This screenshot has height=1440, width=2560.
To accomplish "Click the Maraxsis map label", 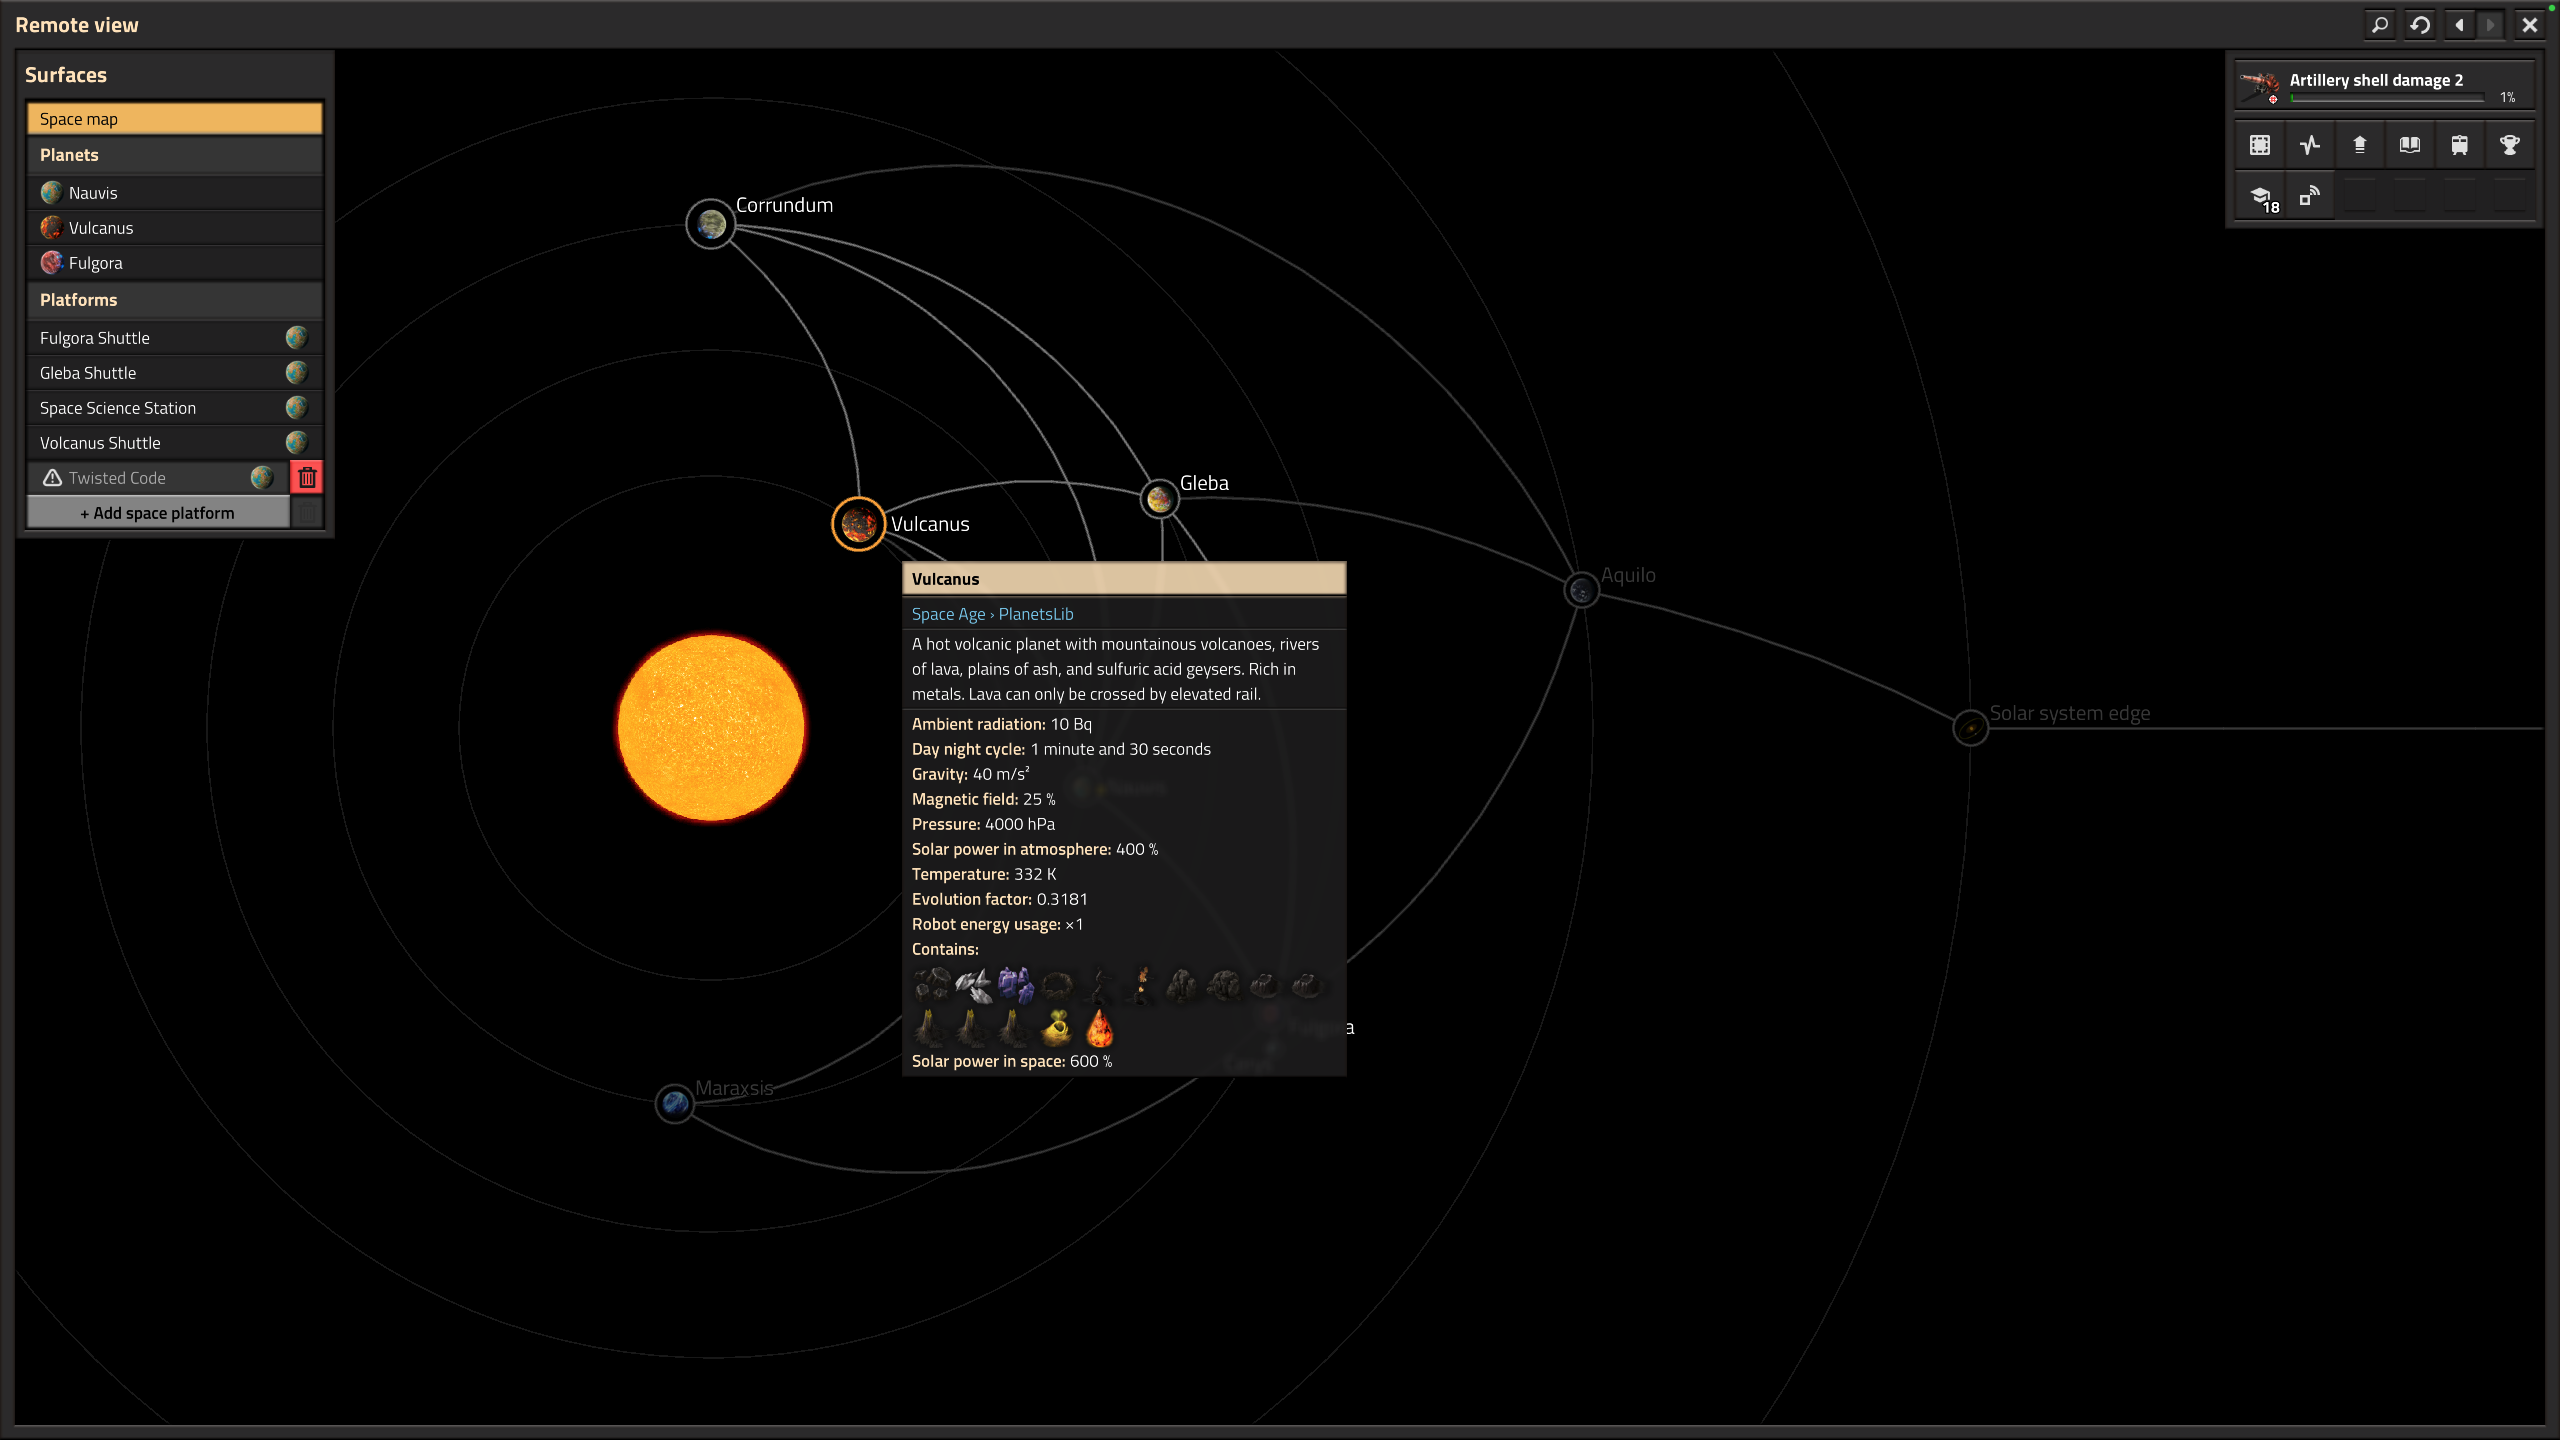I will [734, 1088].
